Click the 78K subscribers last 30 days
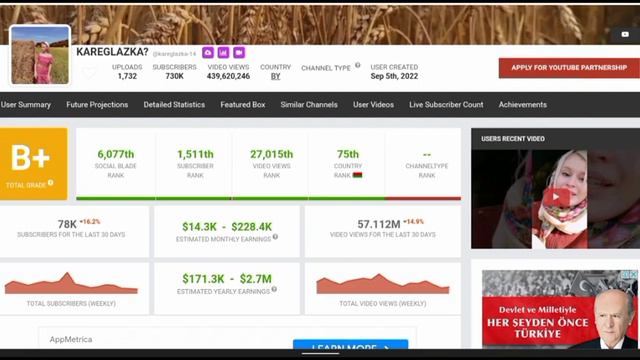 click(x=67, y=224)
